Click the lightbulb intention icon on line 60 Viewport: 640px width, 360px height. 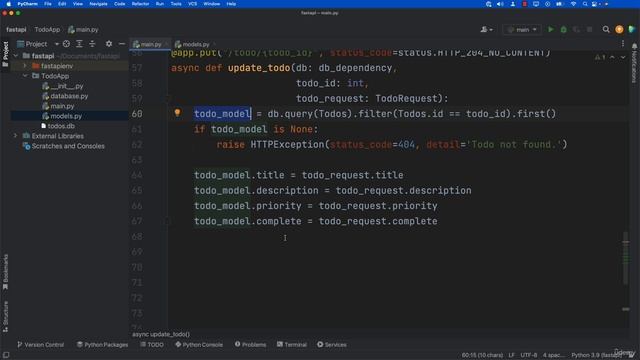coord(177,113)
